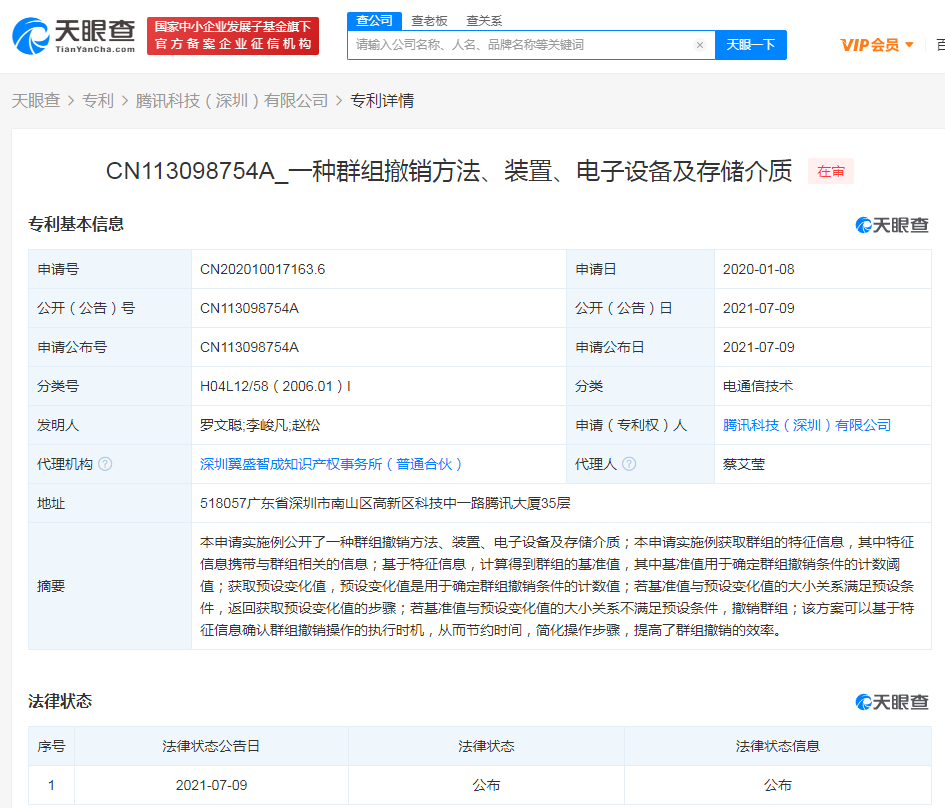
Task: Click the 法律状态公告日 column header
Action: [211, 746]
